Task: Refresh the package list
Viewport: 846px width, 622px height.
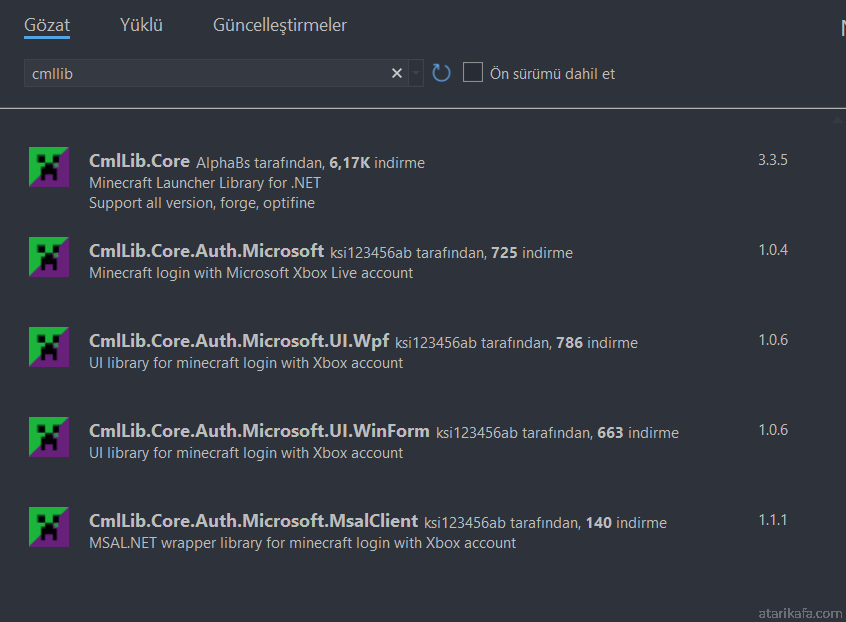Action: pos(441,73)
